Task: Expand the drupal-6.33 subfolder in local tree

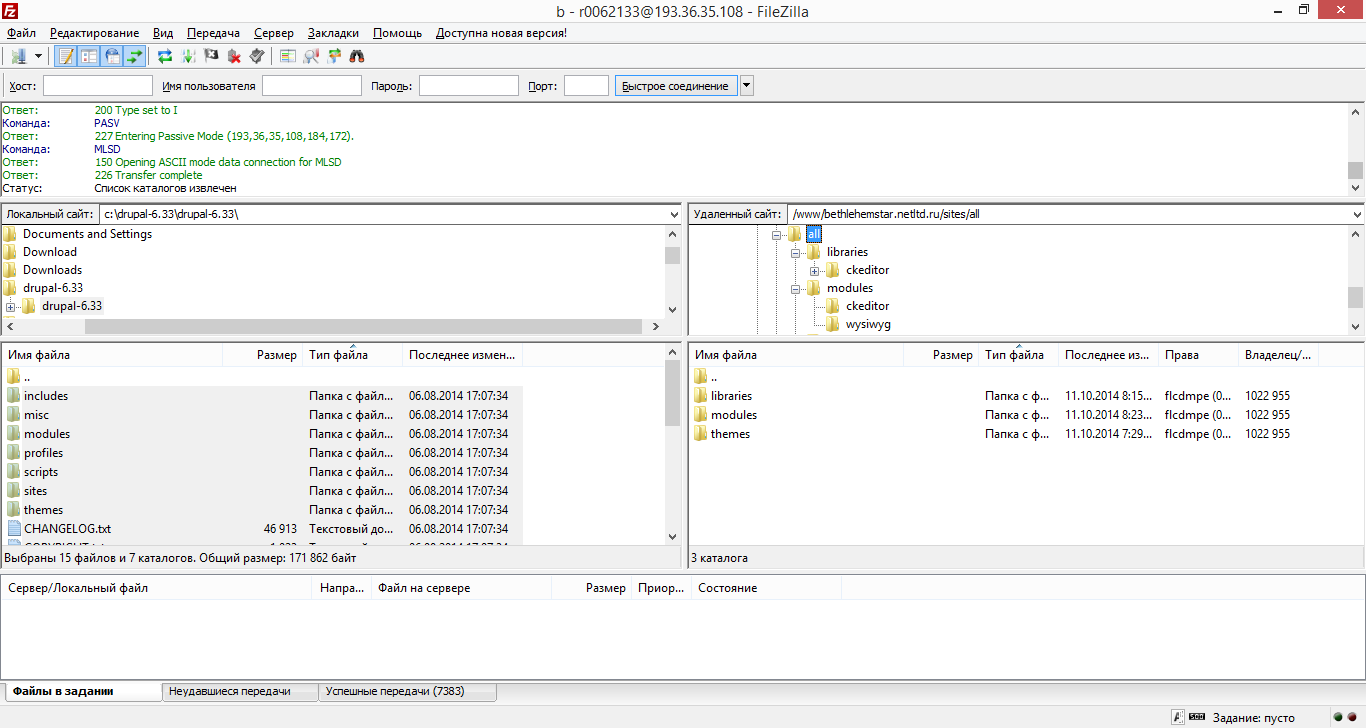Action: tap(11, 306)
